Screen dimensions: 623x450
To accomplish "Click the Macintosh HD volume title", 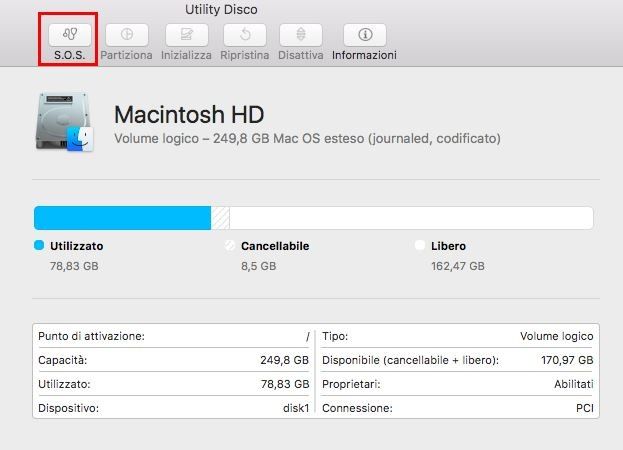I will tap(189, 114).
